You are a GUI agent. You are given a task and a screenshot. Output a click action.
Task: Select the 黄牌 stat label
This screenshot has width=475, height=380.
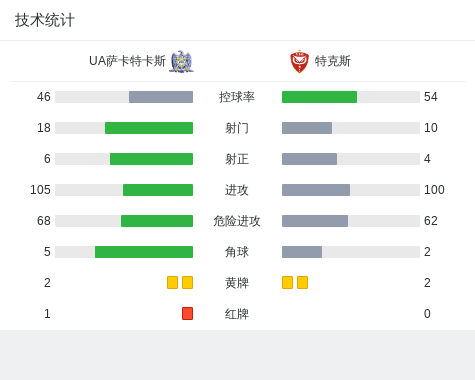click(237, 283)
